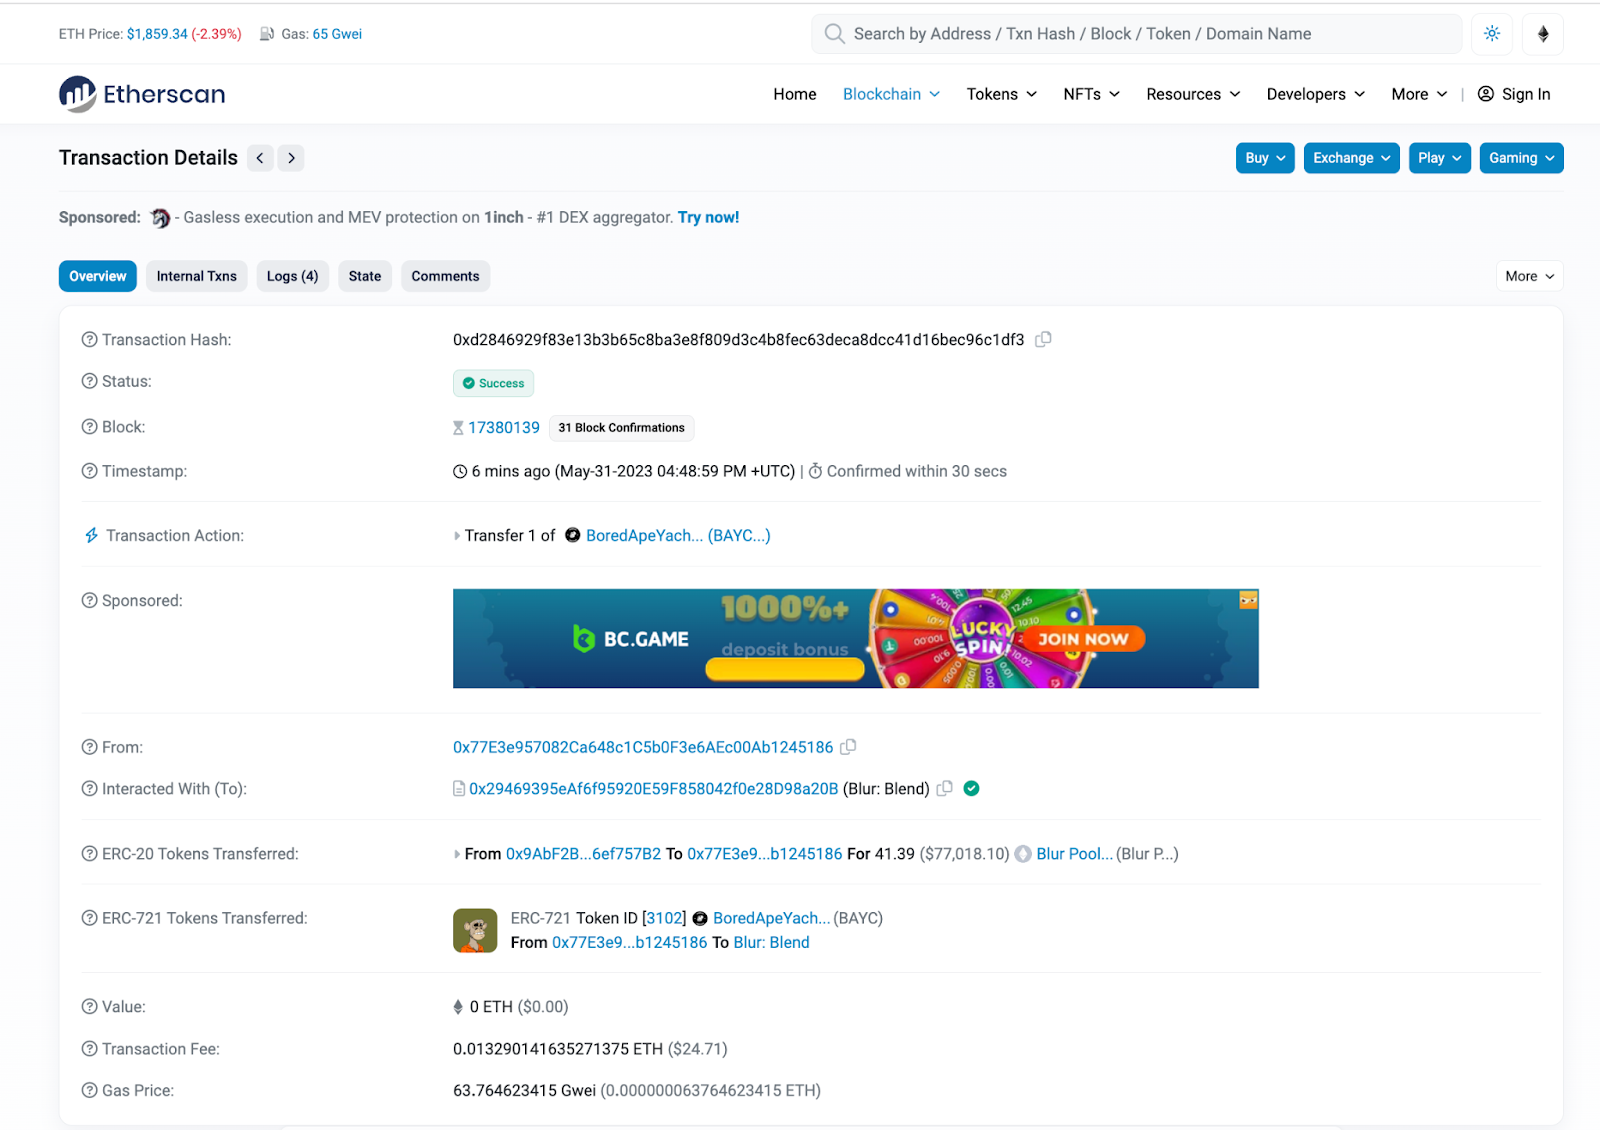Image resolution: width=1600 pixels, height=1130 pixels.
Task: Expand the Developers menu
Action: coord(1315,94)
